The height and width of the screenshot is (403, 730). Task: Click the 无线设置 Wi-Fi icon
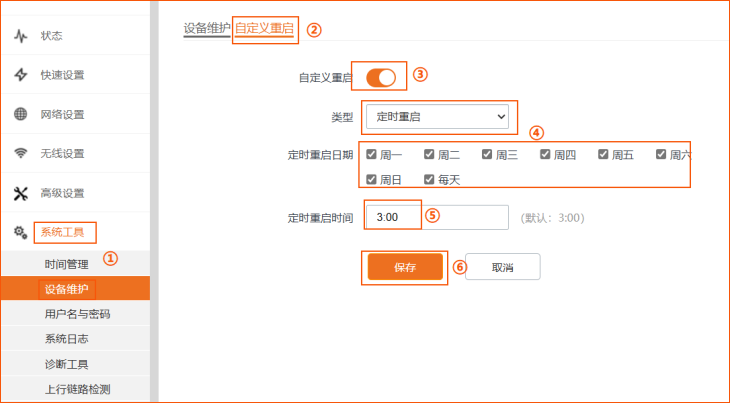click(20, 153)
